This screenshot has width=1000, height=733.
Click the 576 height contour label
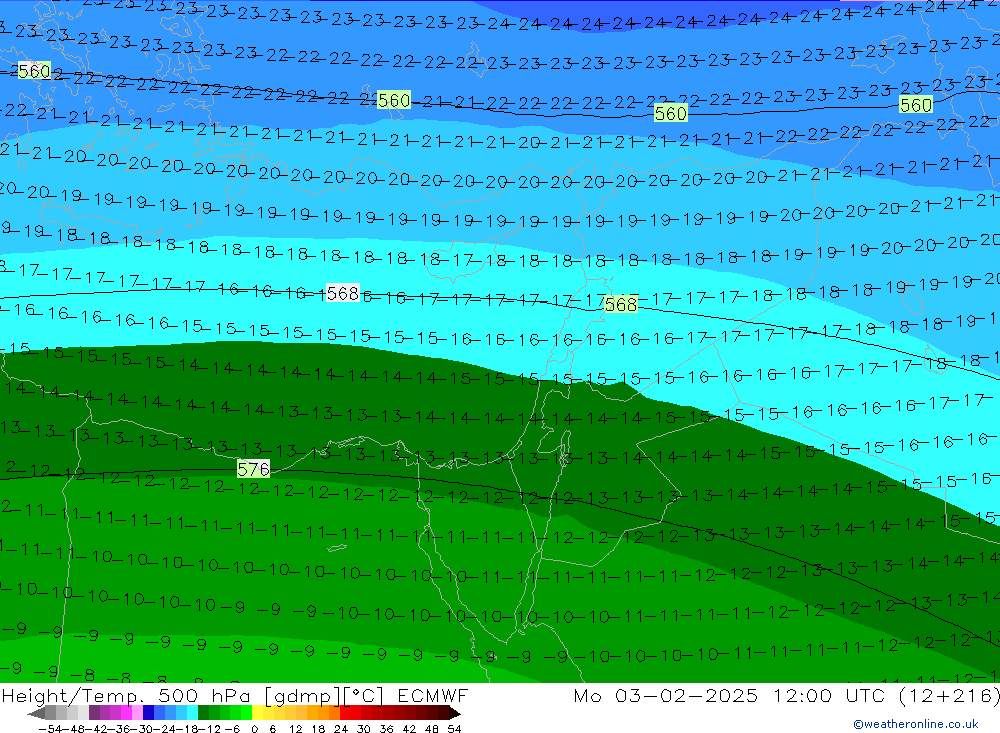pos(253,469)
